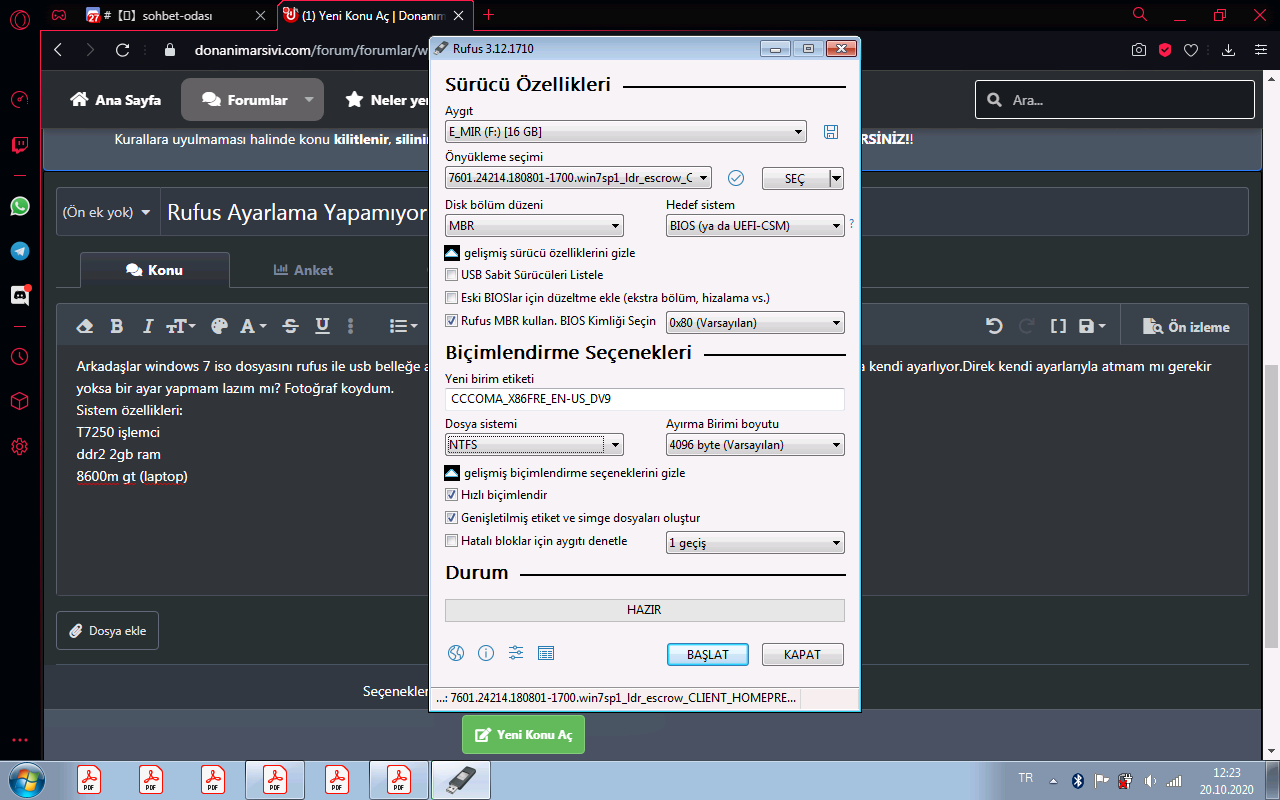This screenshot has width=1280, height=800.
Task: Click the 'Ön izleme' preview button
Action: click(1186, 327)
